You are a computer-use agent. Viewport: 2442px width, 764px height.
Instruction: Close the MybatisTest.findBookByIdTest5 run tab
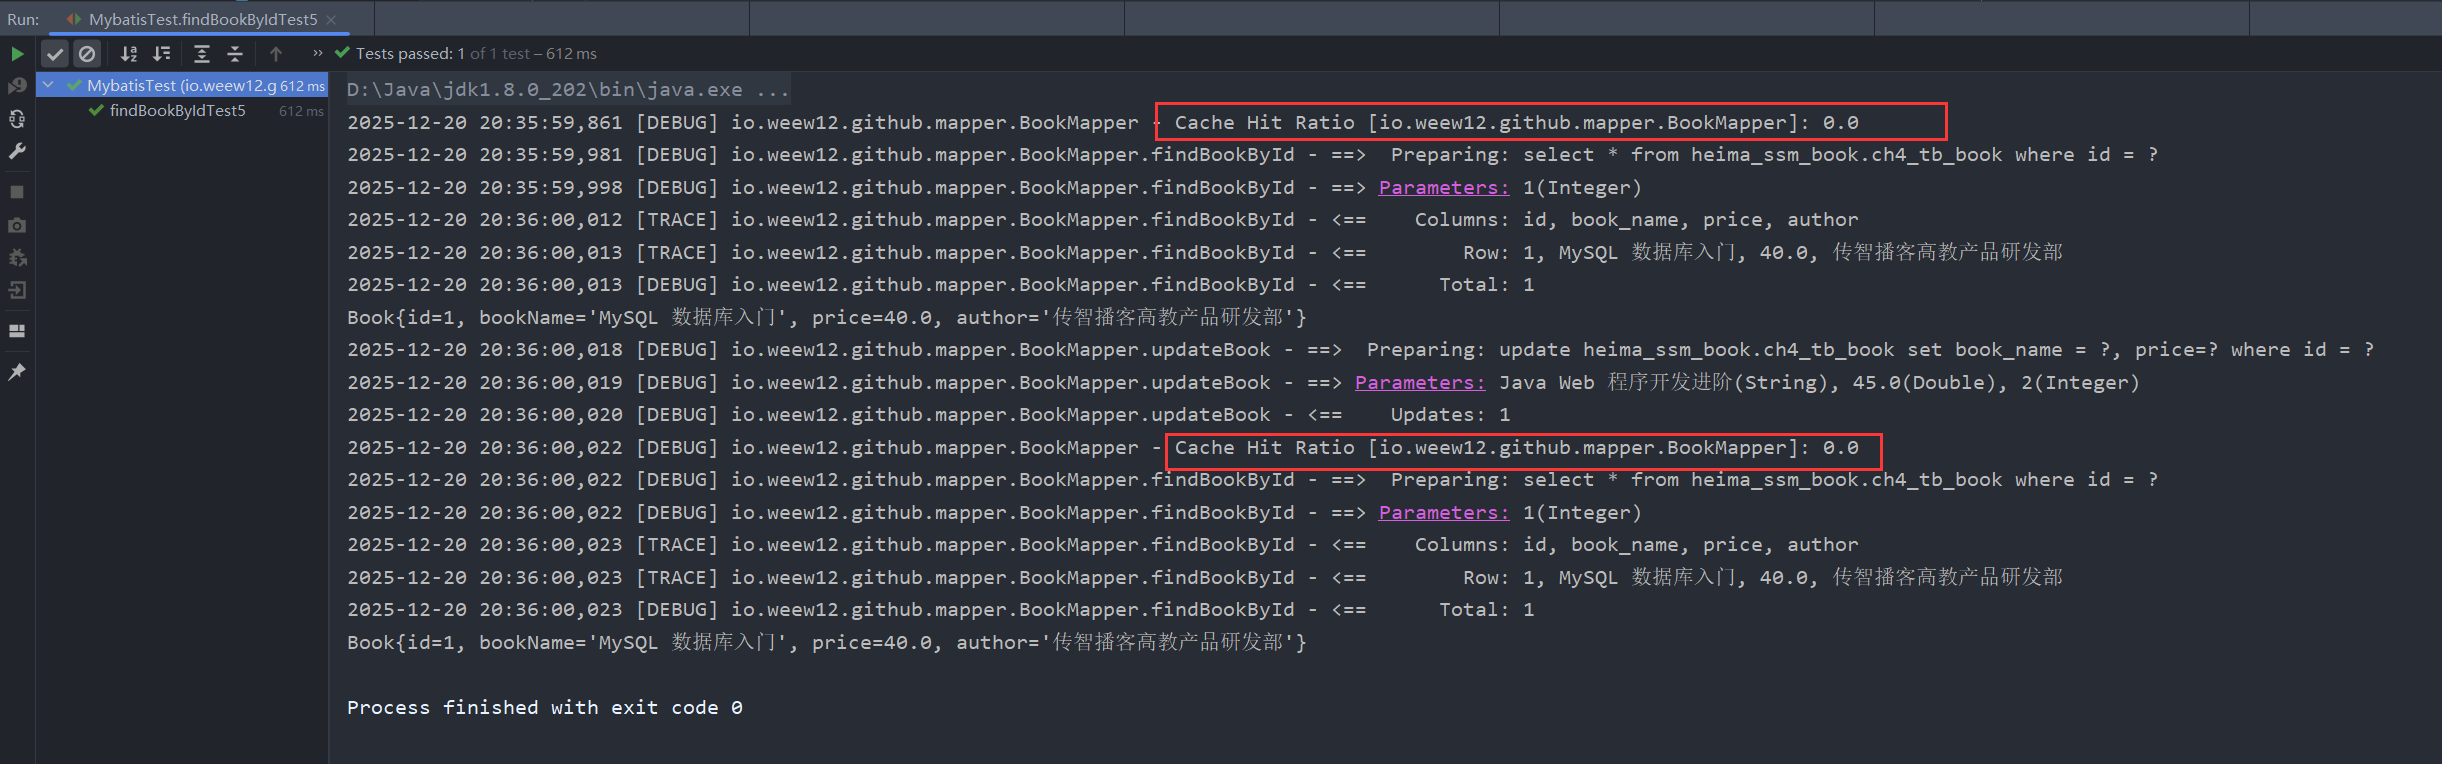tap(331, 20)
